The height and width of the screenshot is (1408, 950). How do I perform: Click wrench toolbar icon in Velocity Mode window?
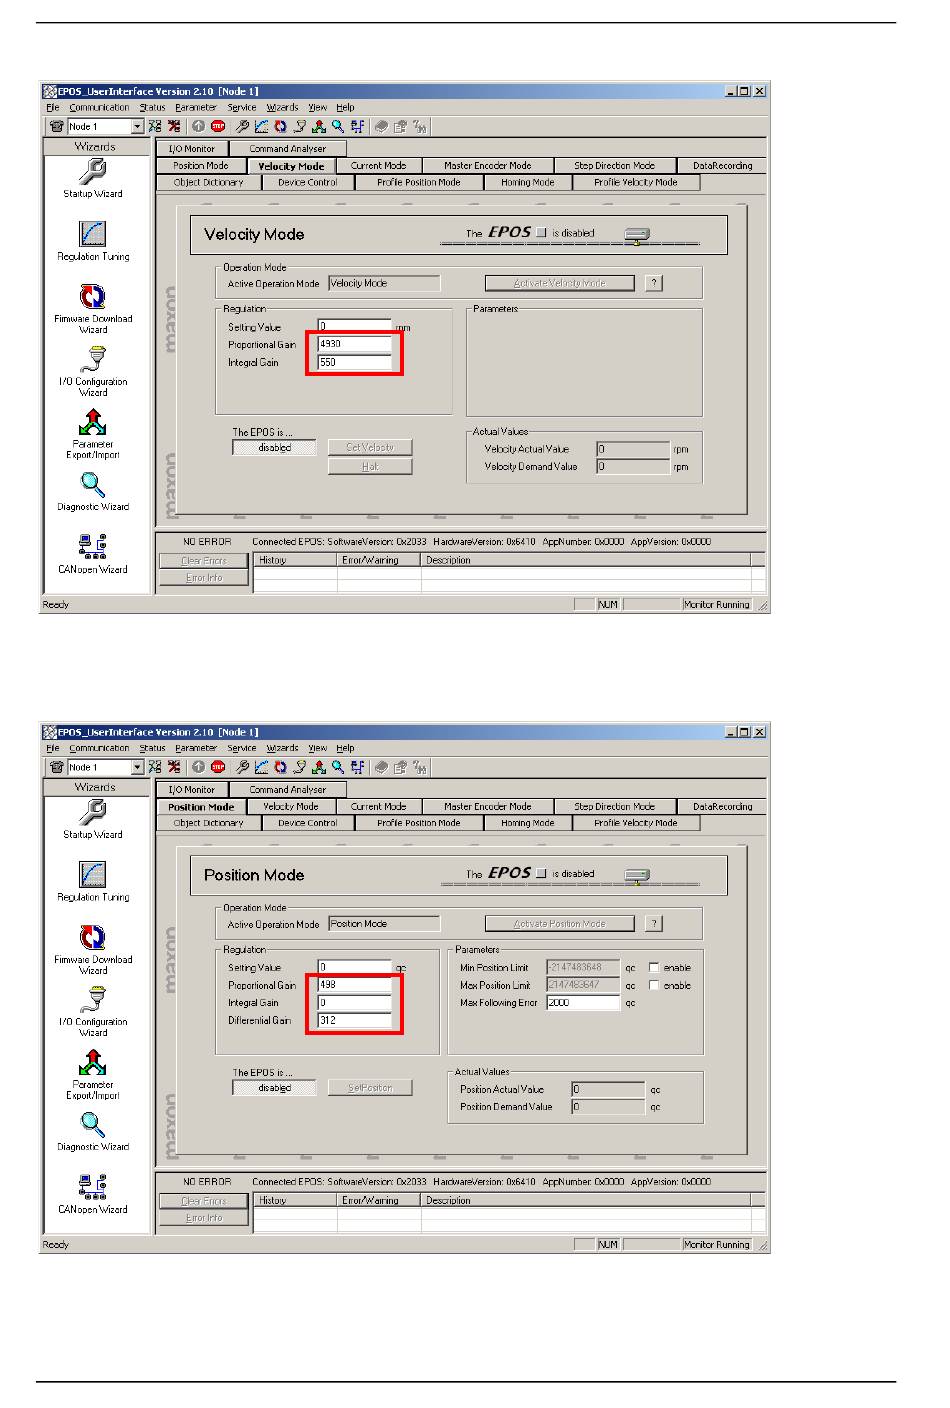242,126
